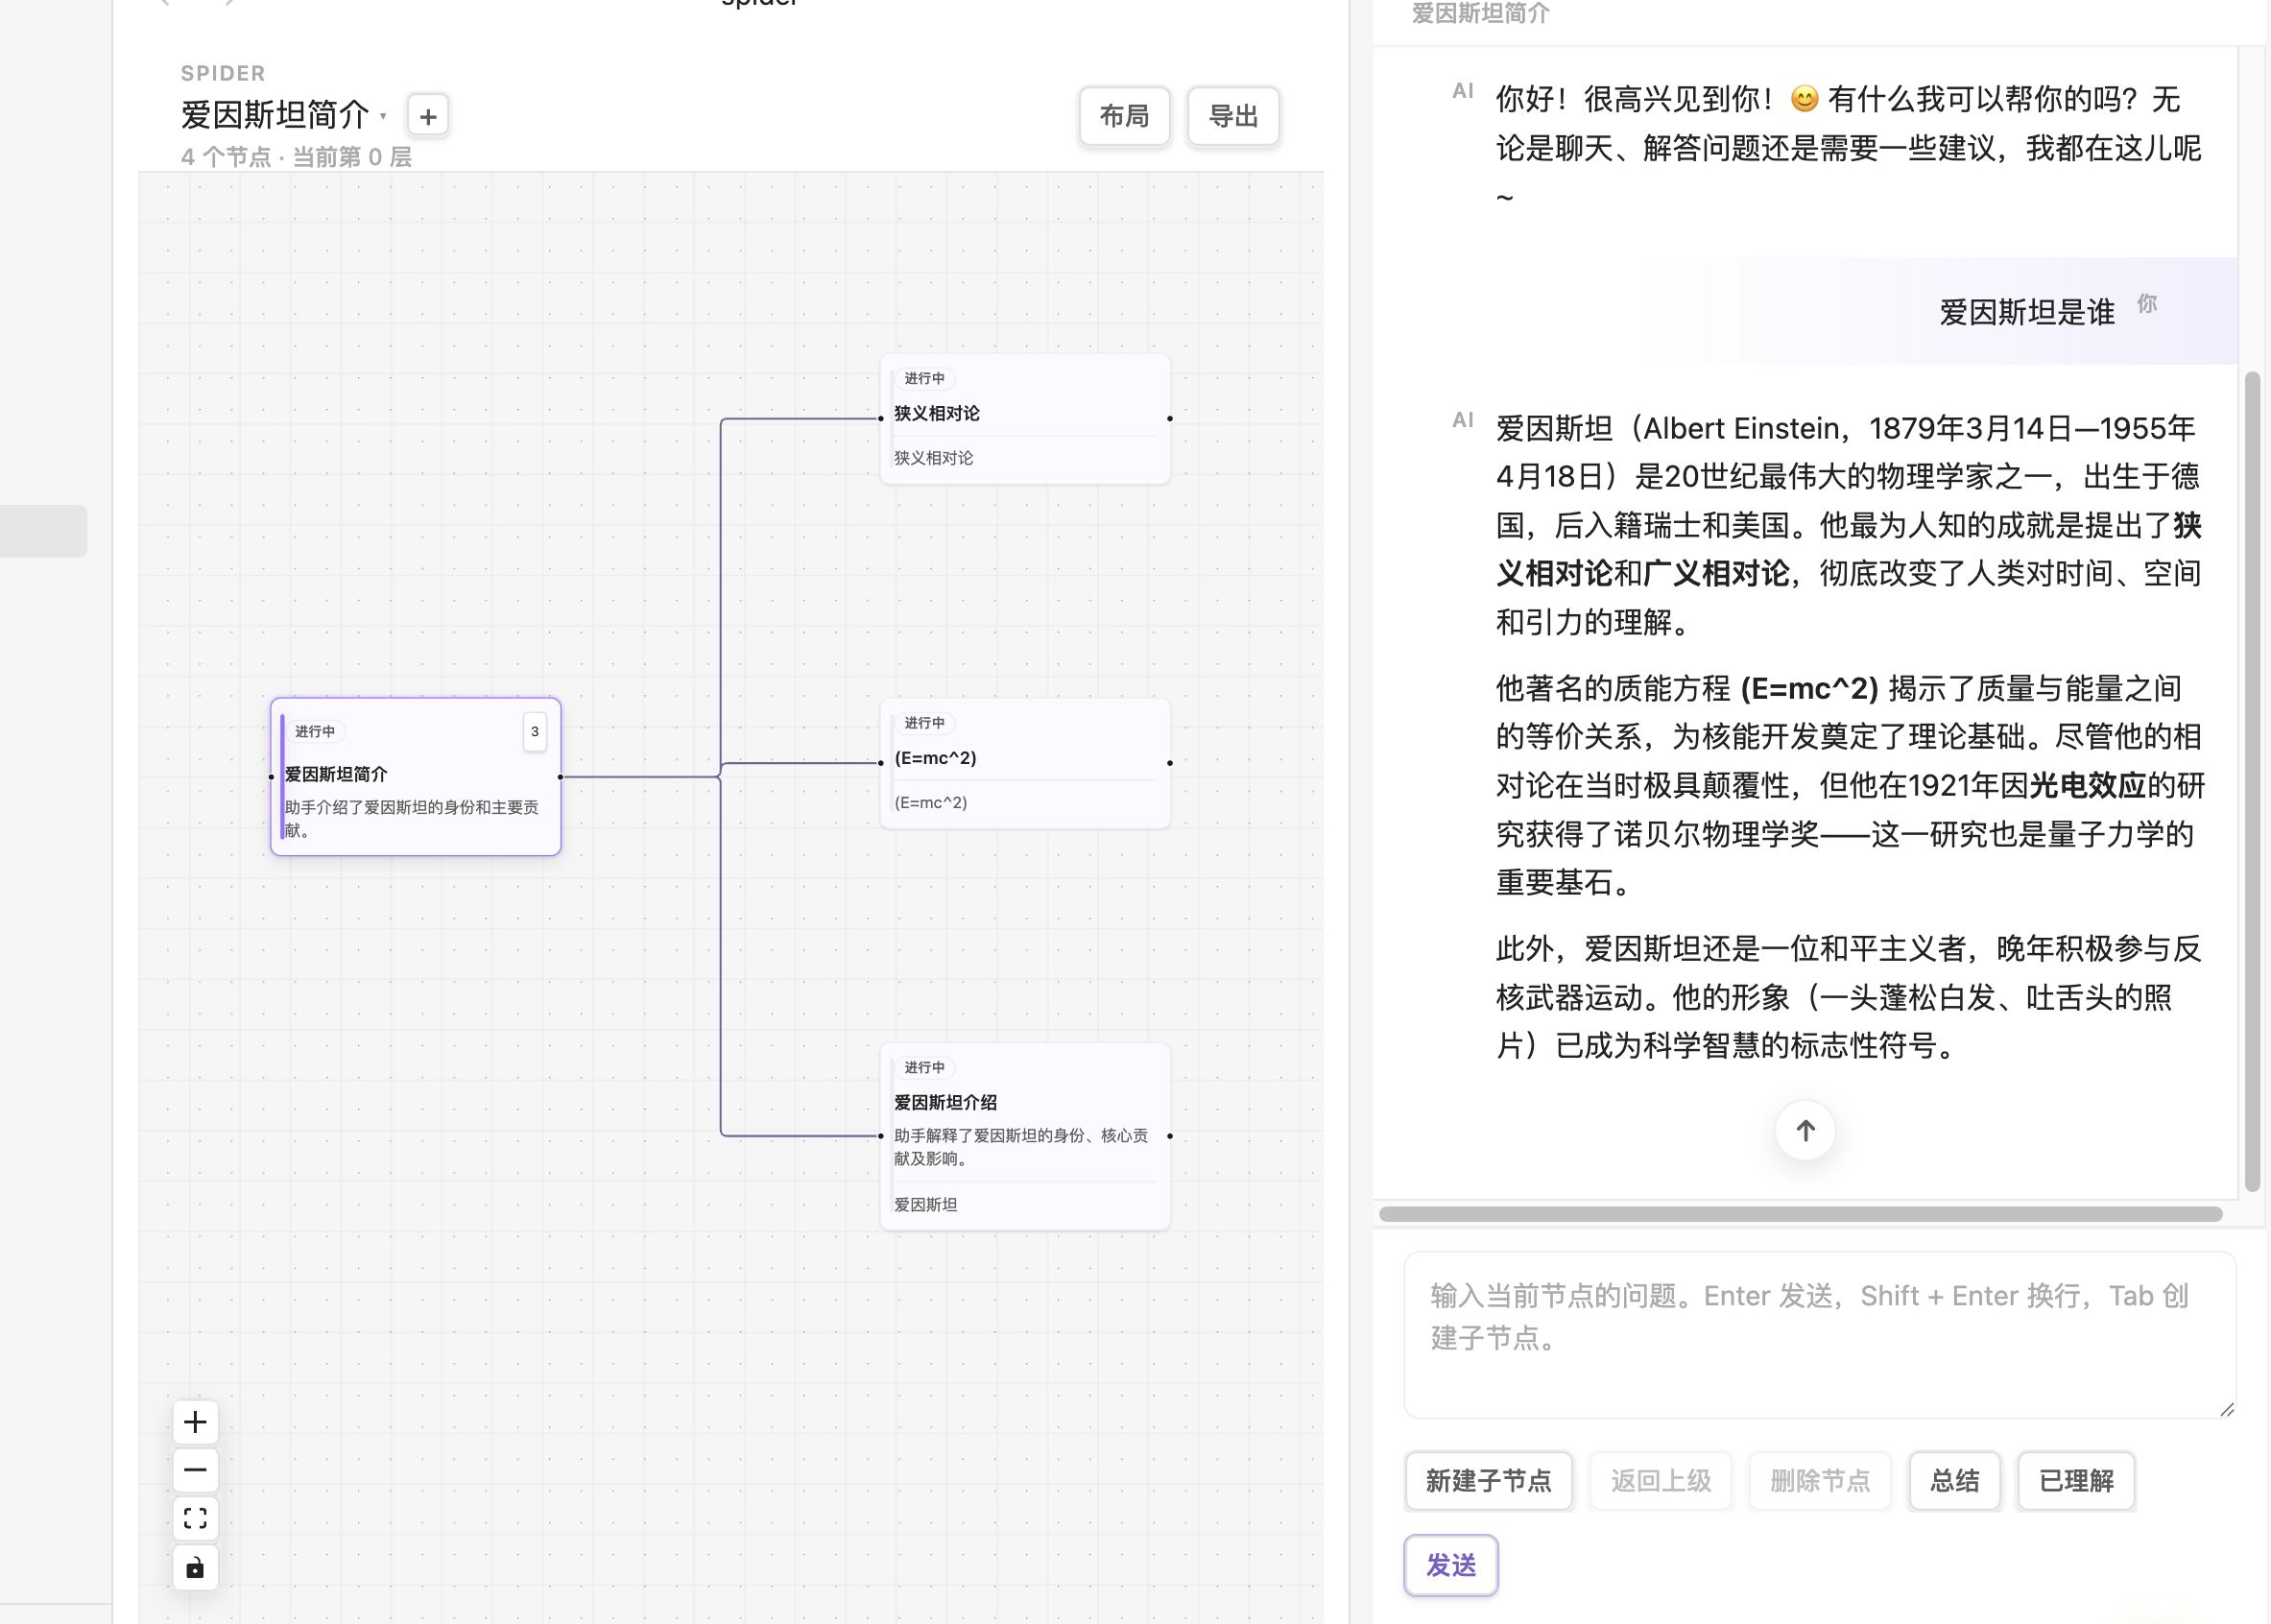
Task: Click the bold (E=mc^2) text in the chat
Action: coord(1809,688)
